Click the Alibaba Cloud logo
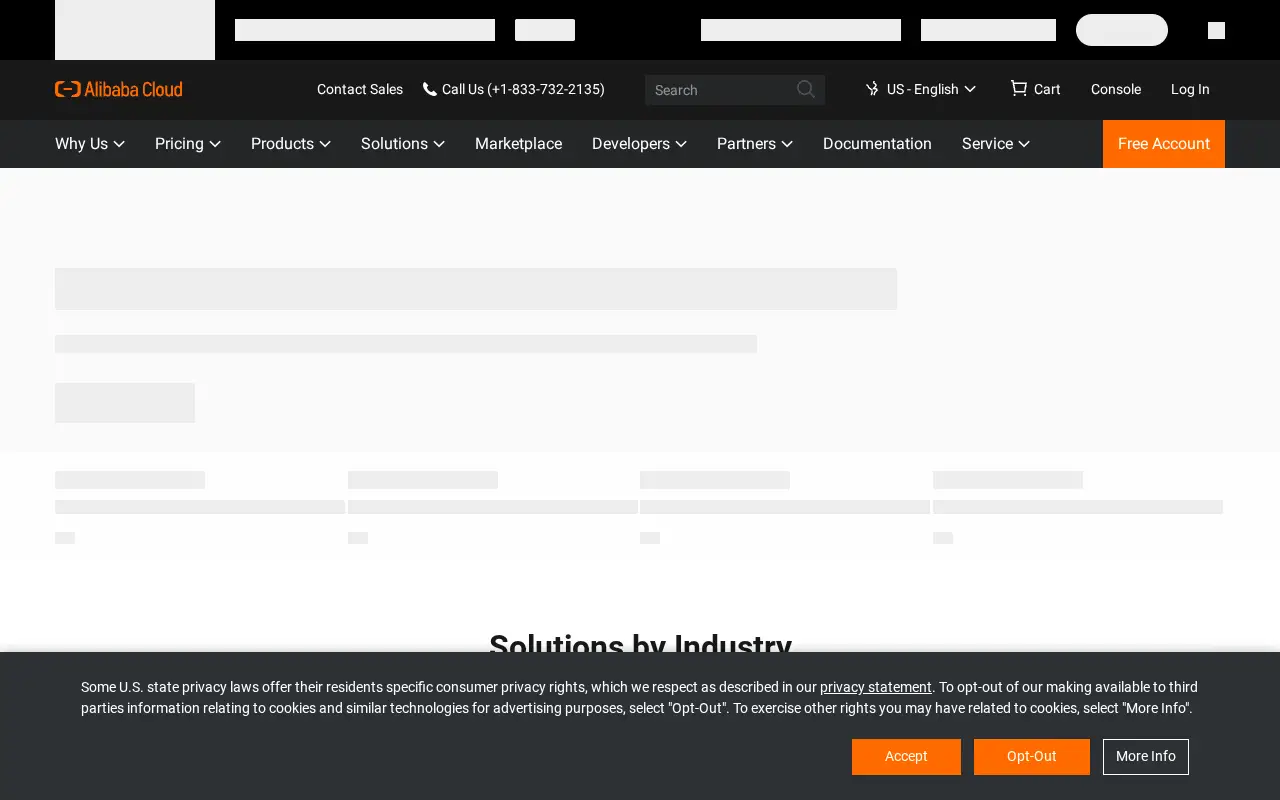1280x800 pixels. pyautogui.click(x=119, y=89)
